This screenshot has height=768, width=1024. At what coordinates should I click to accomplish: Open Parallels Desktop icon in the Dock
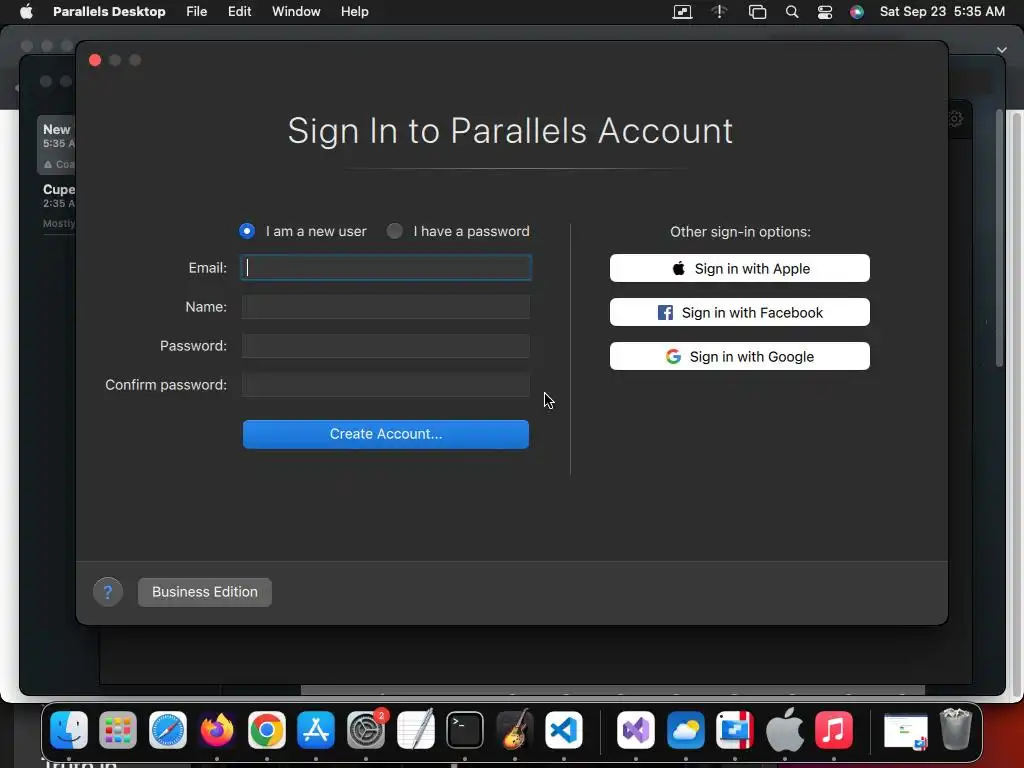pyautogui.click(x=735, y=729)
